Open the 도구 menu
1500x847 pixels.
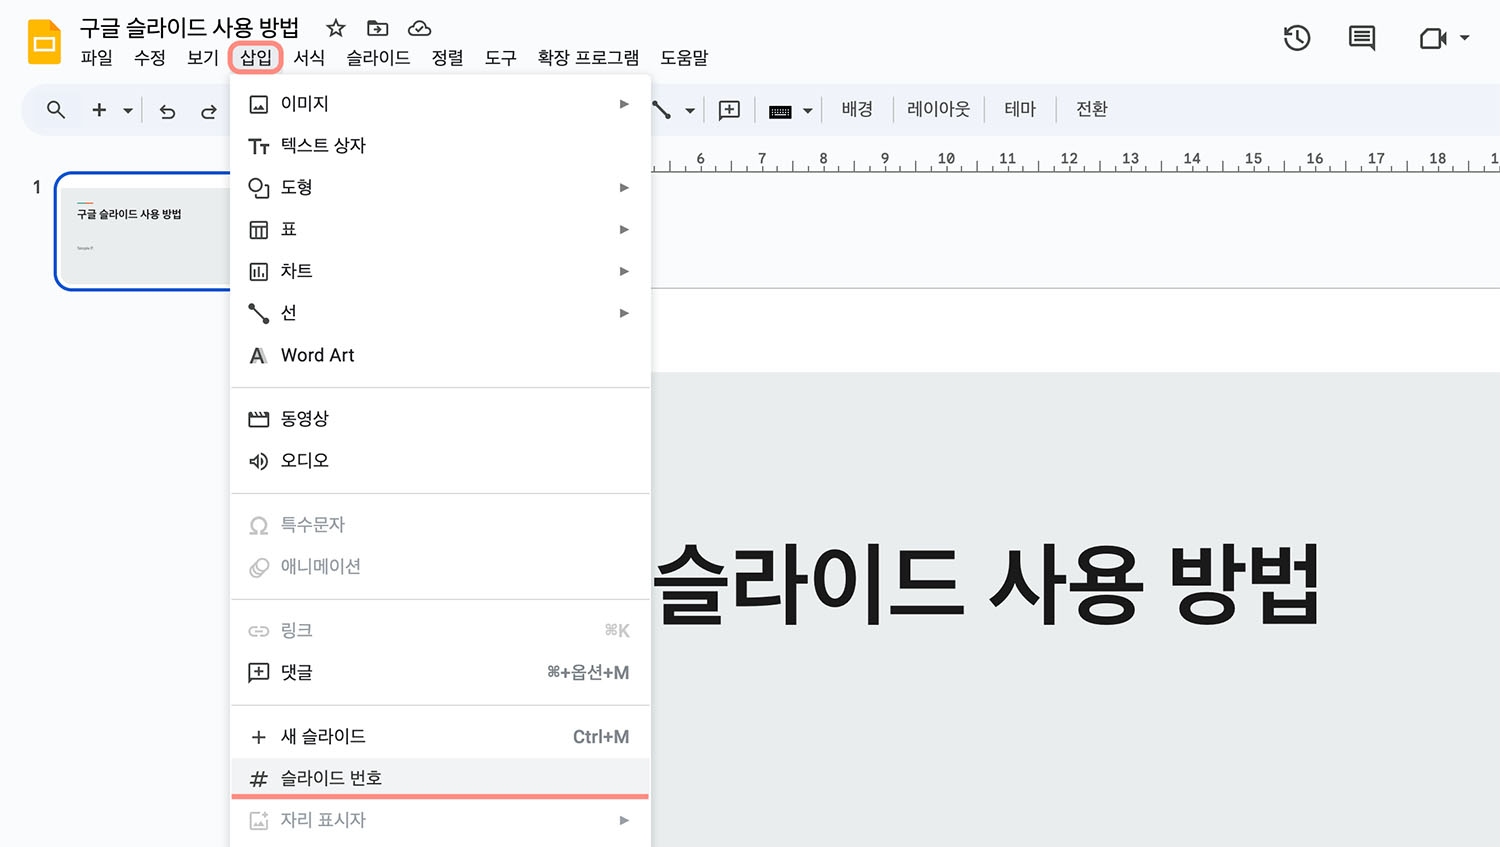click(x=500, y=58)
